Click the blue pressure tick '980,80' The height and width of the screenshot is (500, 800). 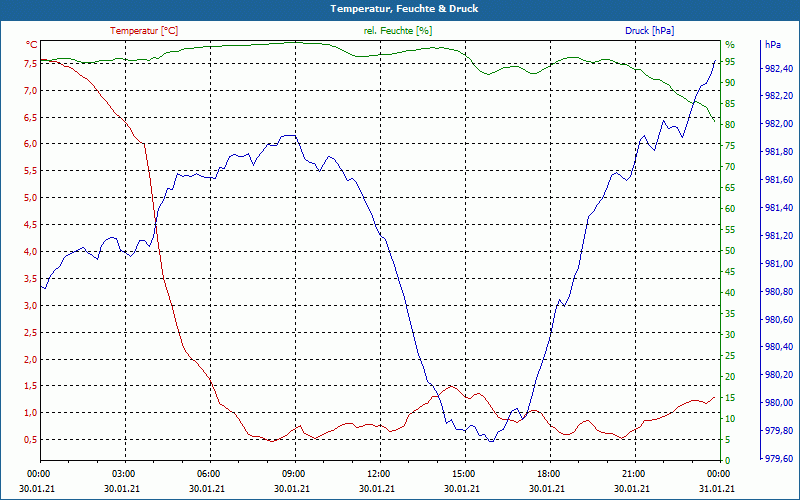coord(779,291)
